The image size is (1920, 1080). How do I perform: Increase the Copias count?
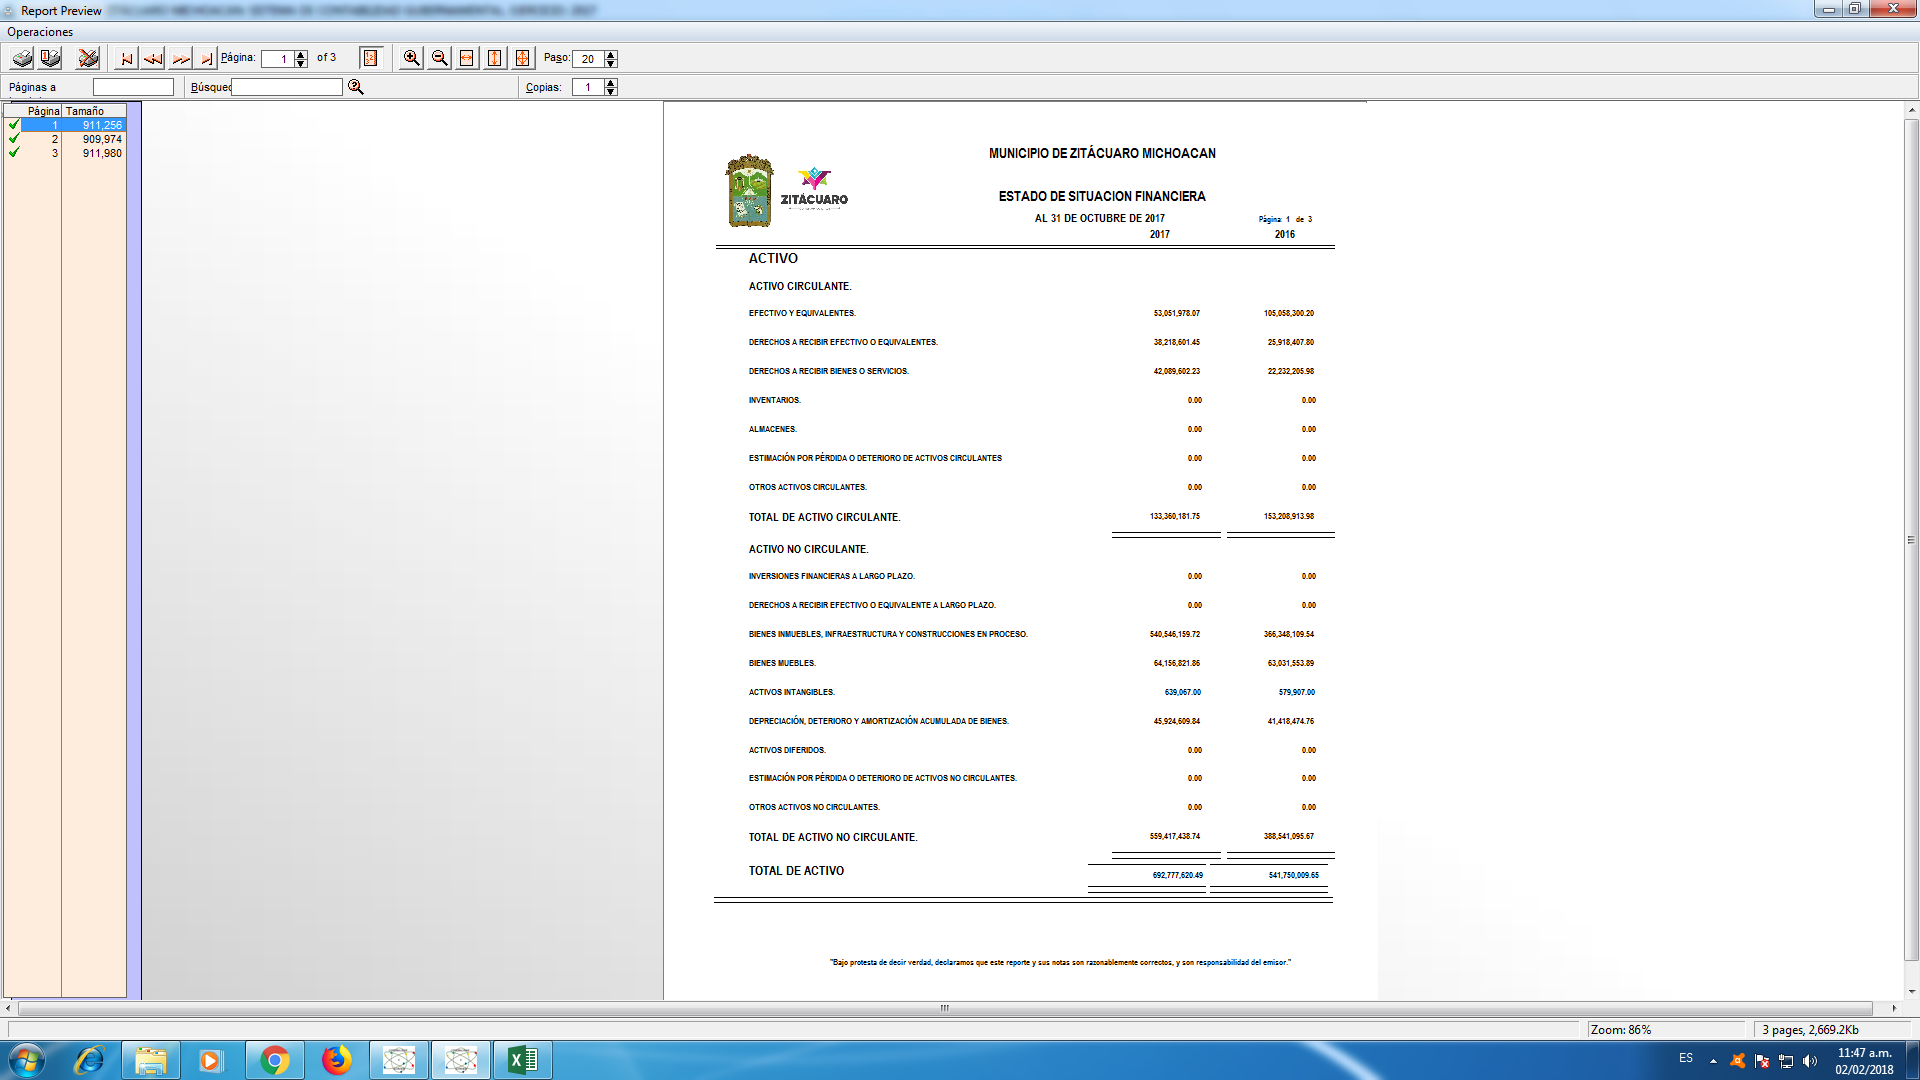pos(611,83)
